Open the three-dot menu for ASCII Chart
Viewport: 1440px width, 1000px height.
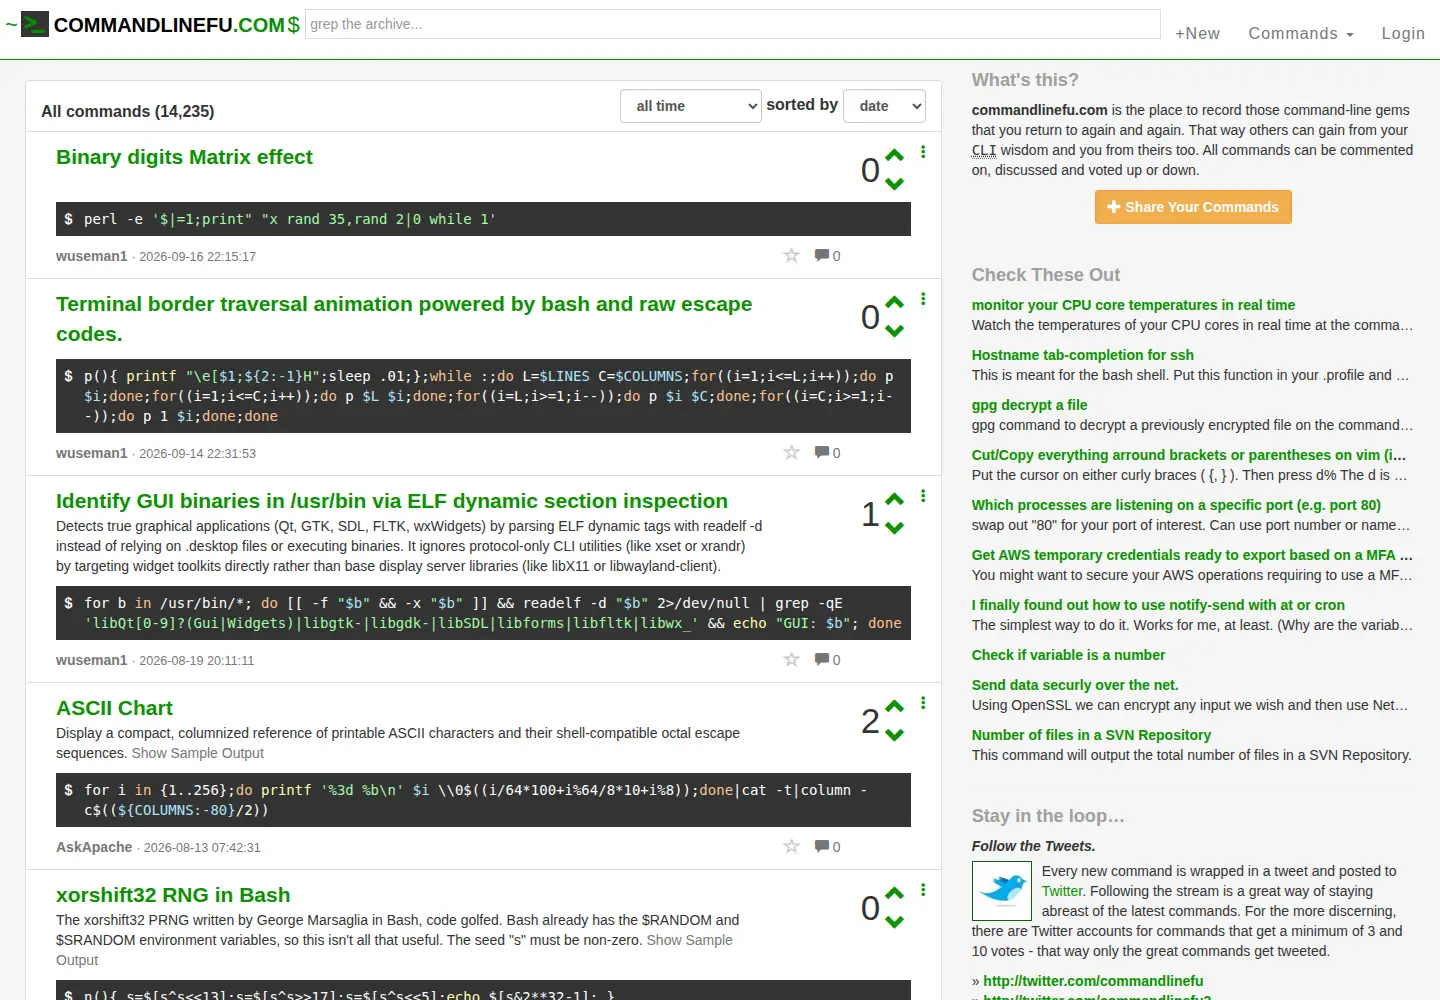pos(923,703)
